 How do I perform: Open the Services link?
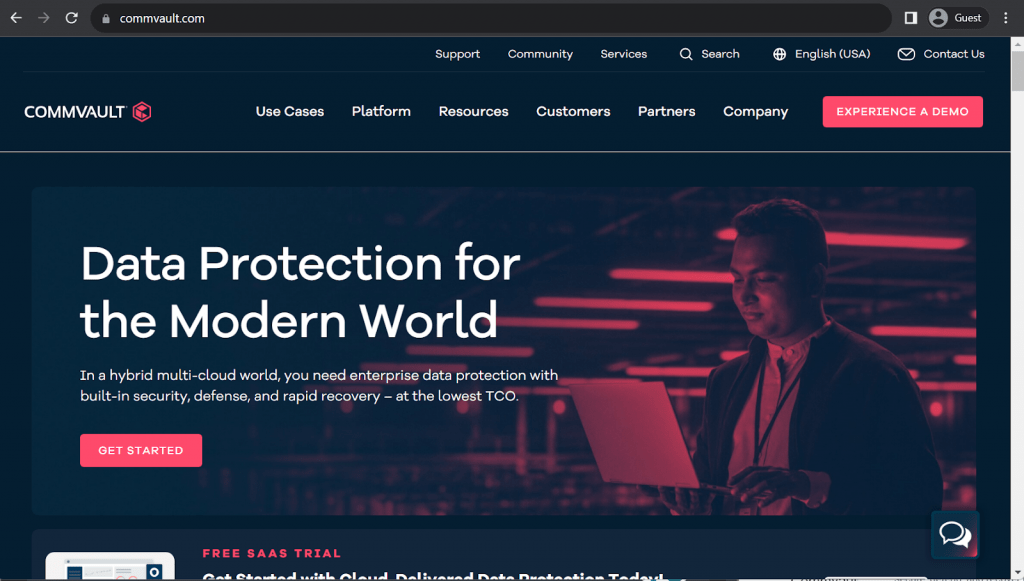click(x=624, y=54)
